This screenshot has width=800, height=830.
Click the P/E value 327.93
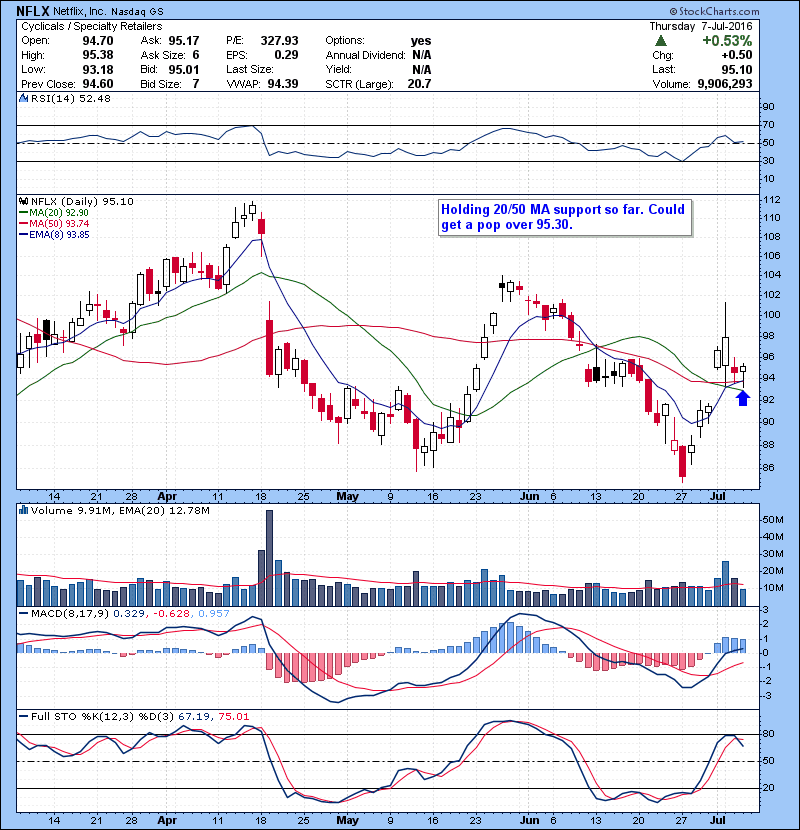point(279,41)
